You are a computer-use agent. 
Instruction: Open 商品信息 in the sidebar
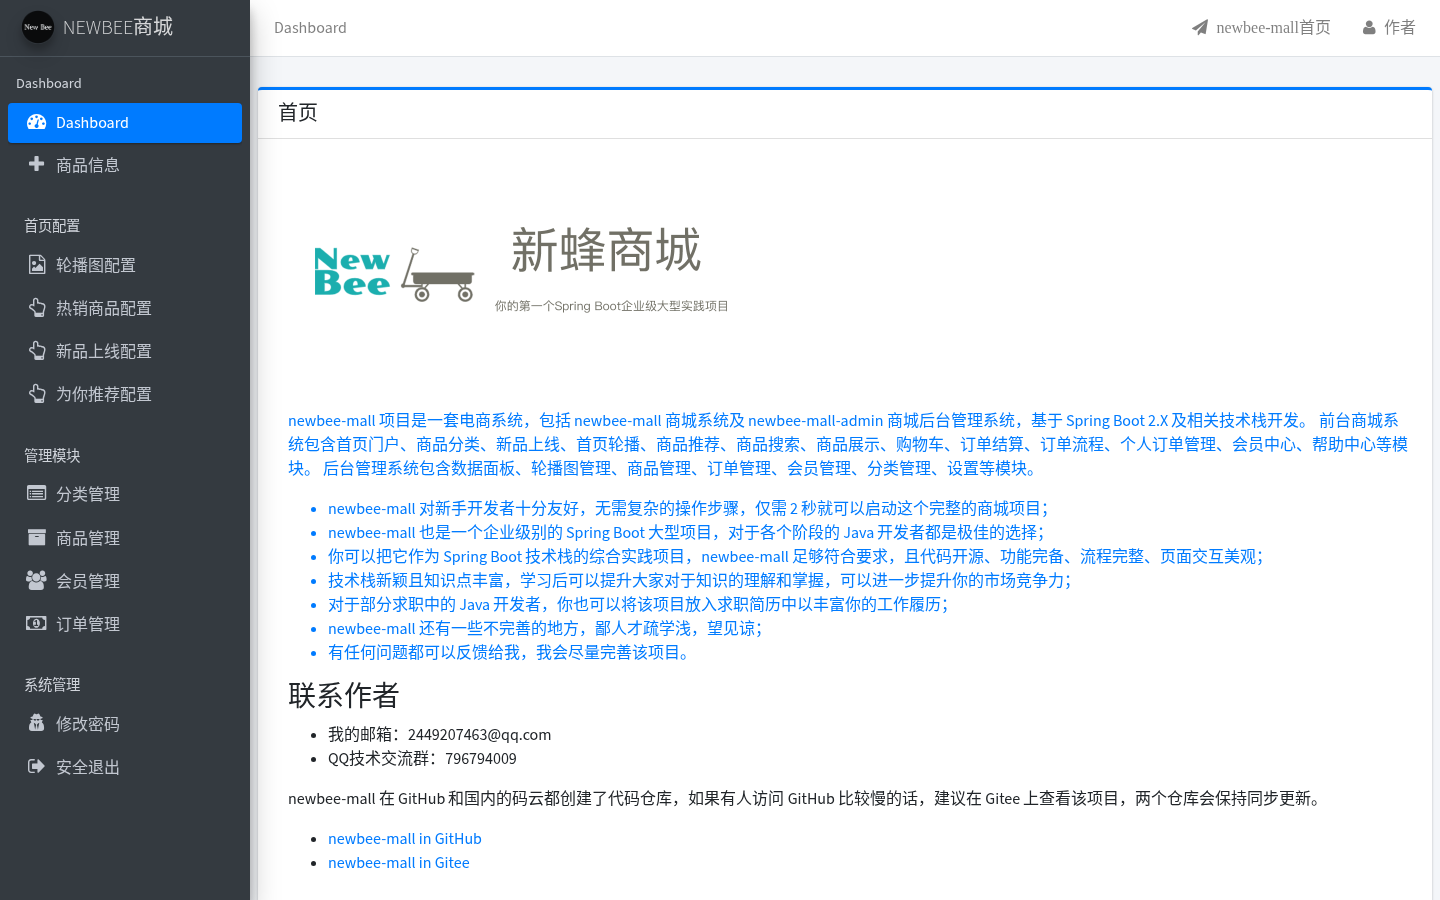pos(125,165)
